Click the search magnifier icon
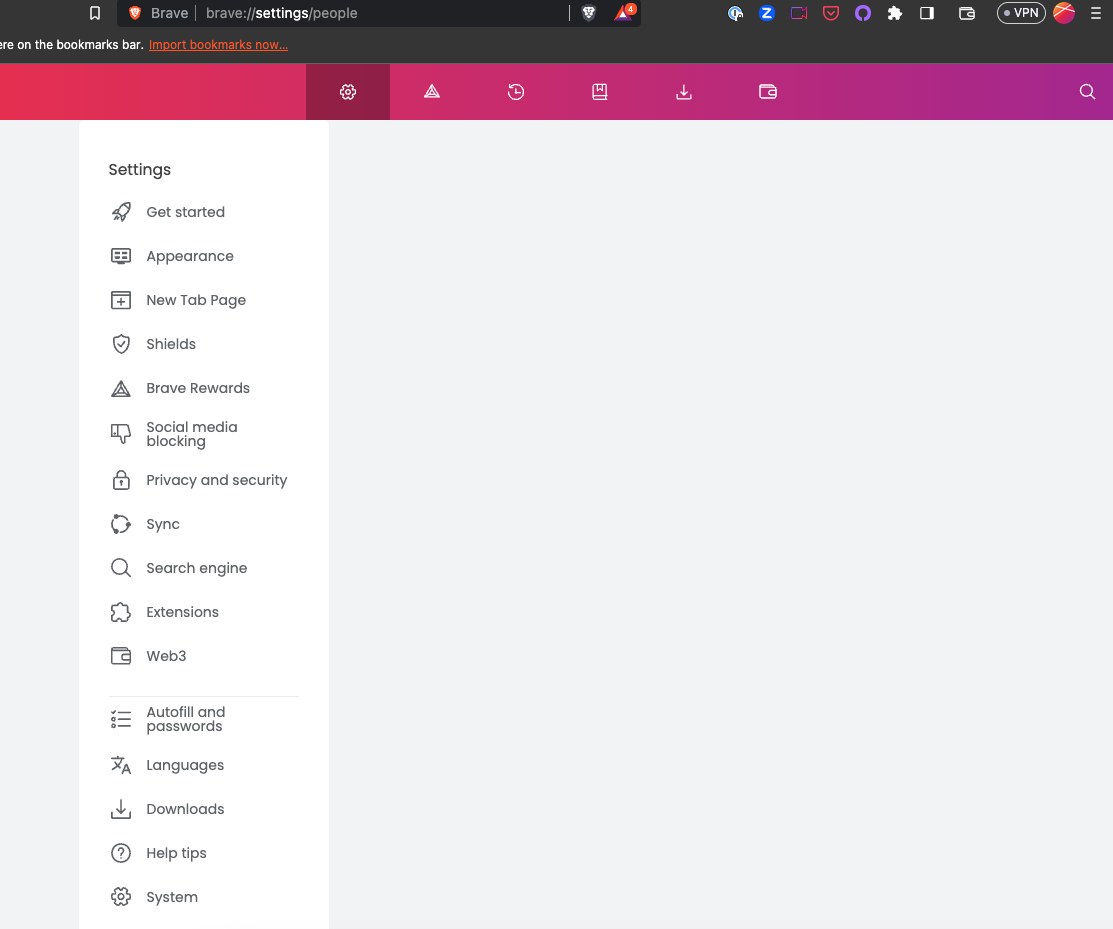1113x929 pixels. [x=1087, y=91]
